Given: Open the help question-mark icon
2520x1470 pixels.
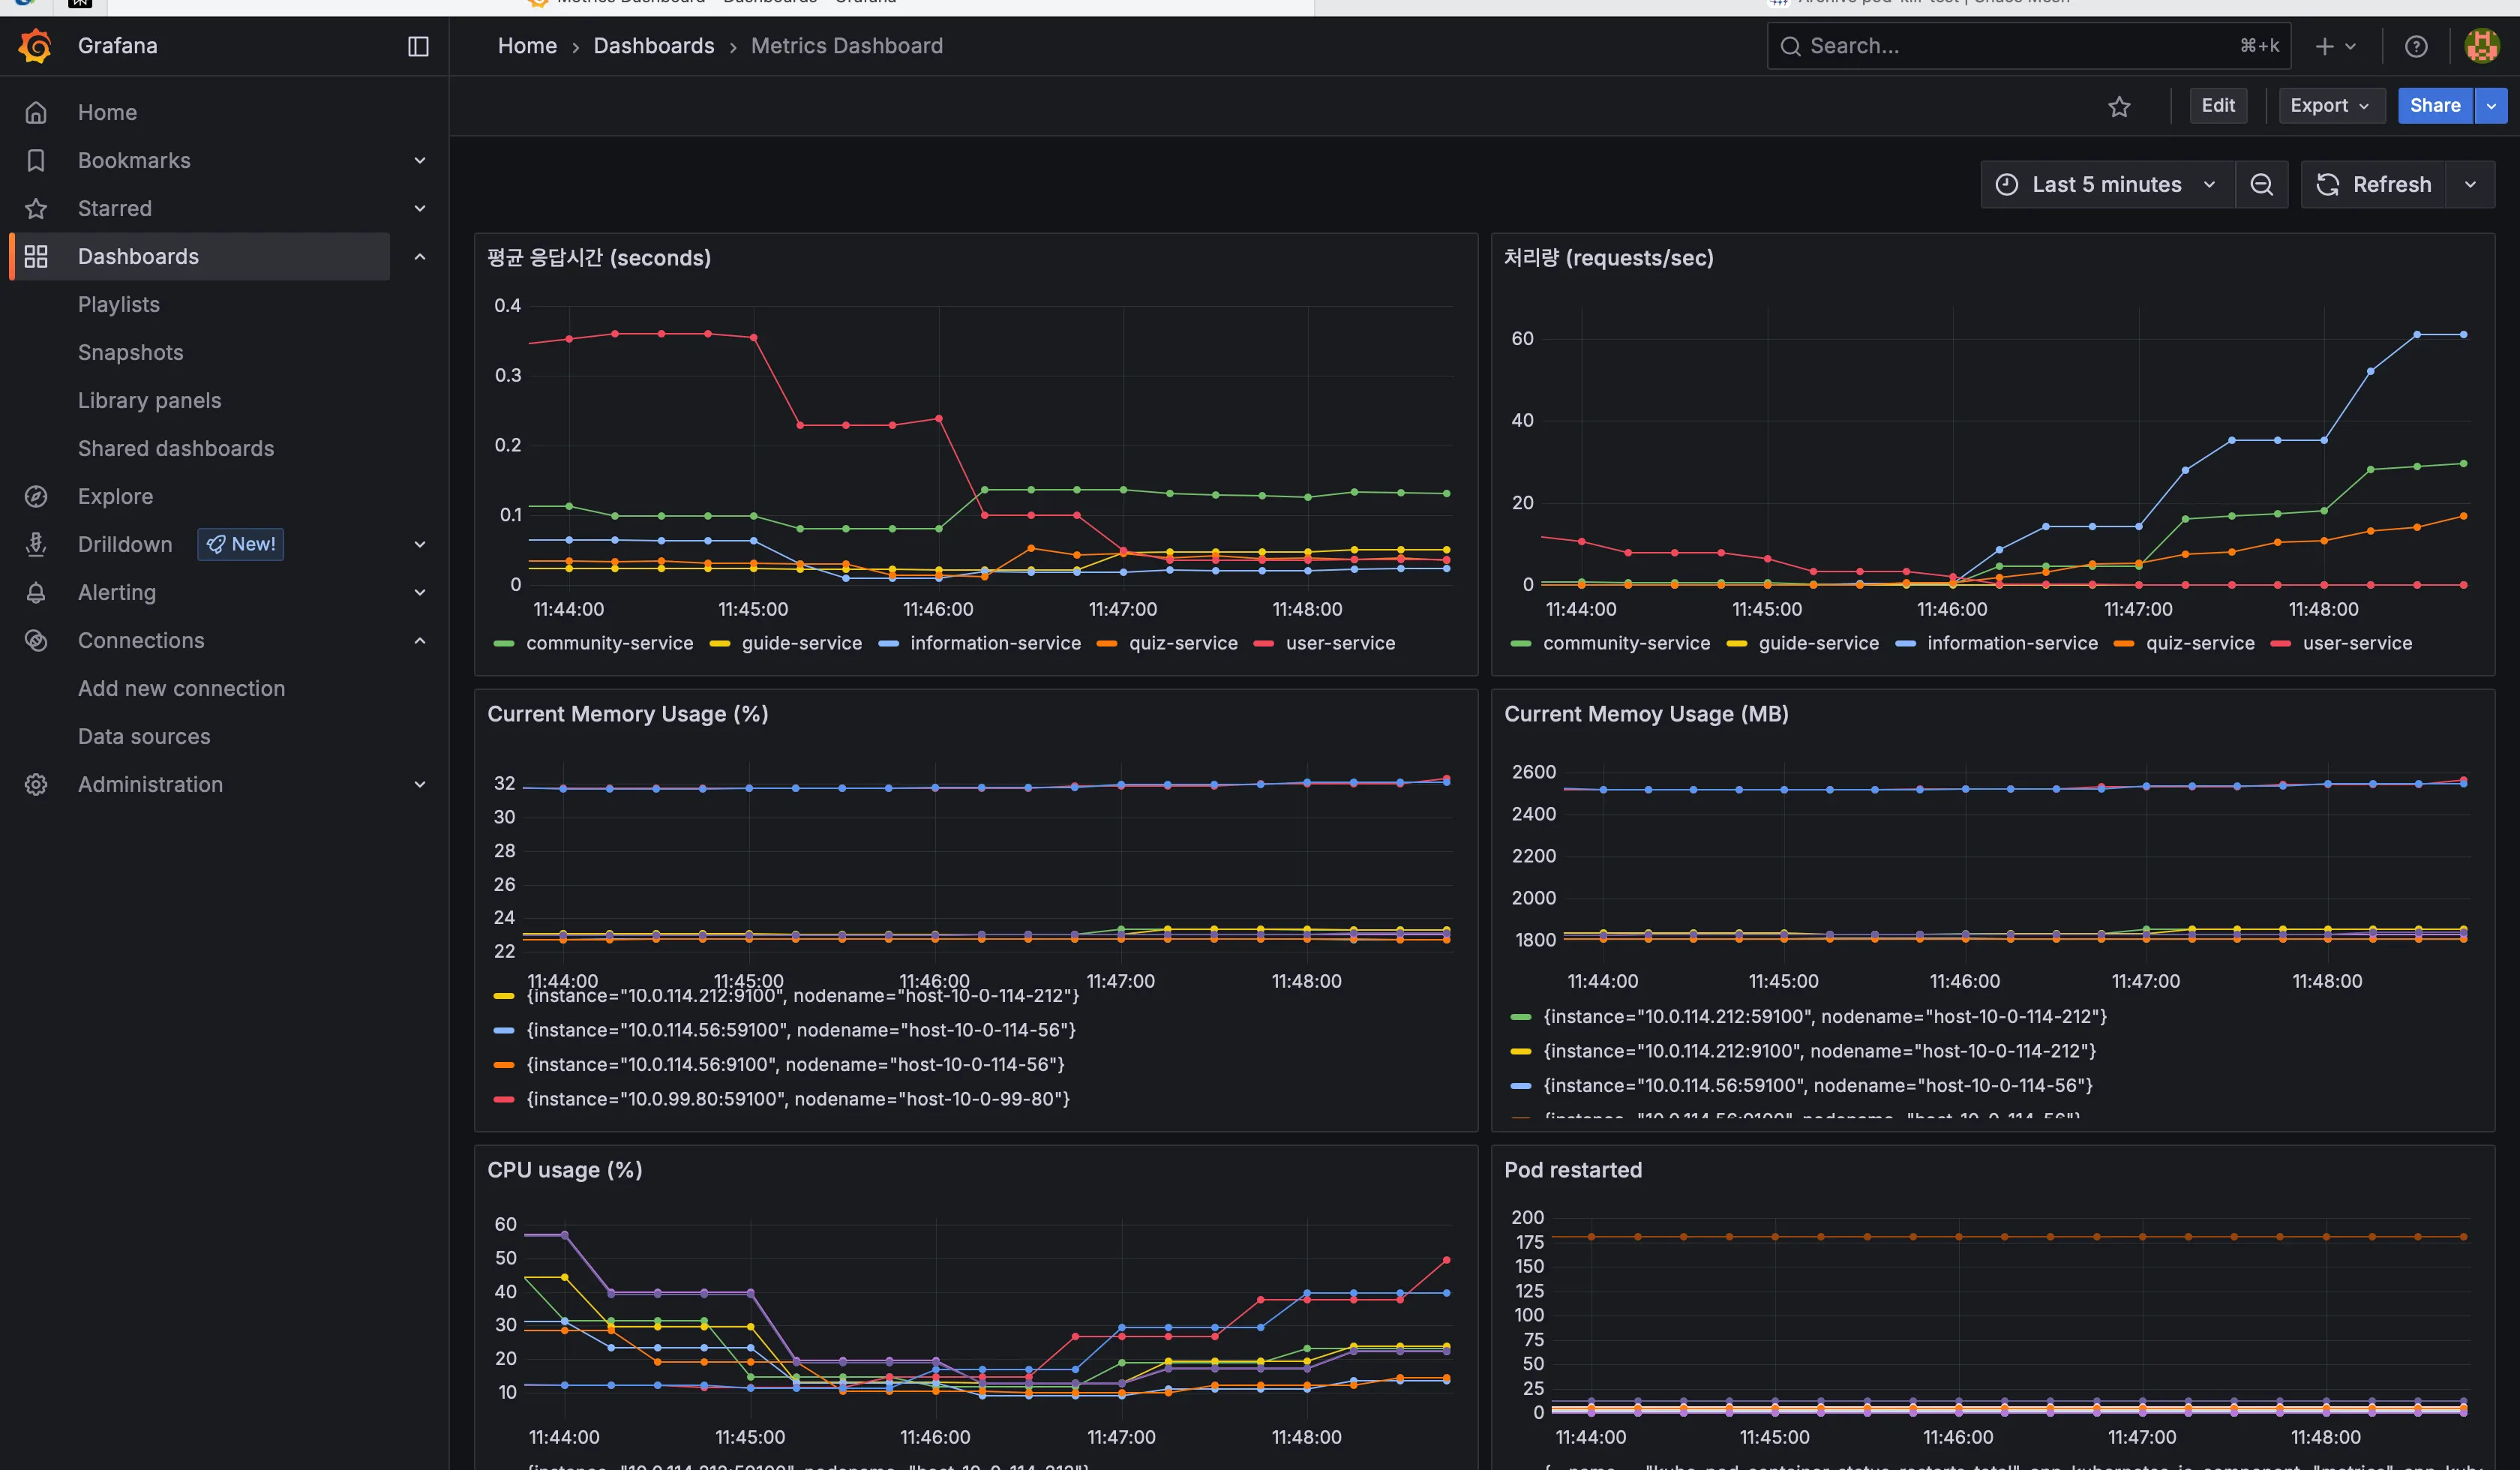Looking at the screenshot, I should [2416, 46].
